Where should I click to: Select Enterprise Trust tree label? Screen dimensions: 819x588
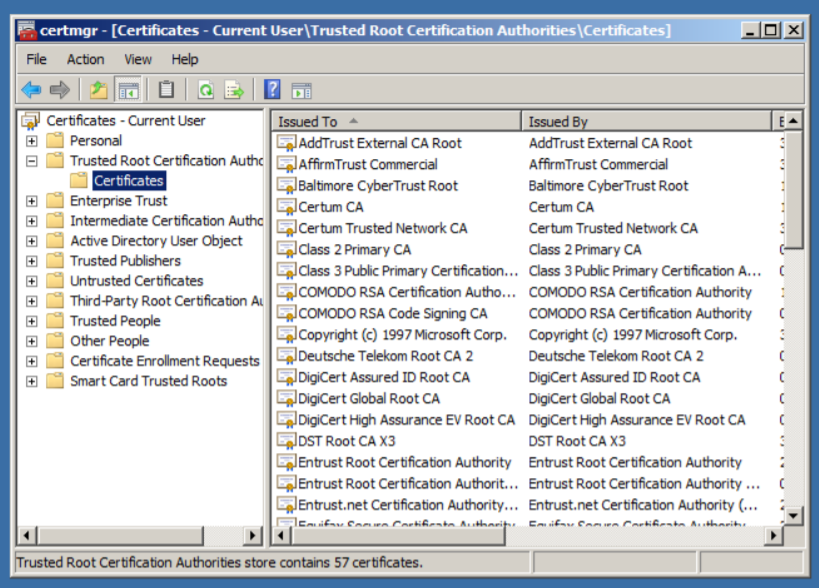pos(119,201)
